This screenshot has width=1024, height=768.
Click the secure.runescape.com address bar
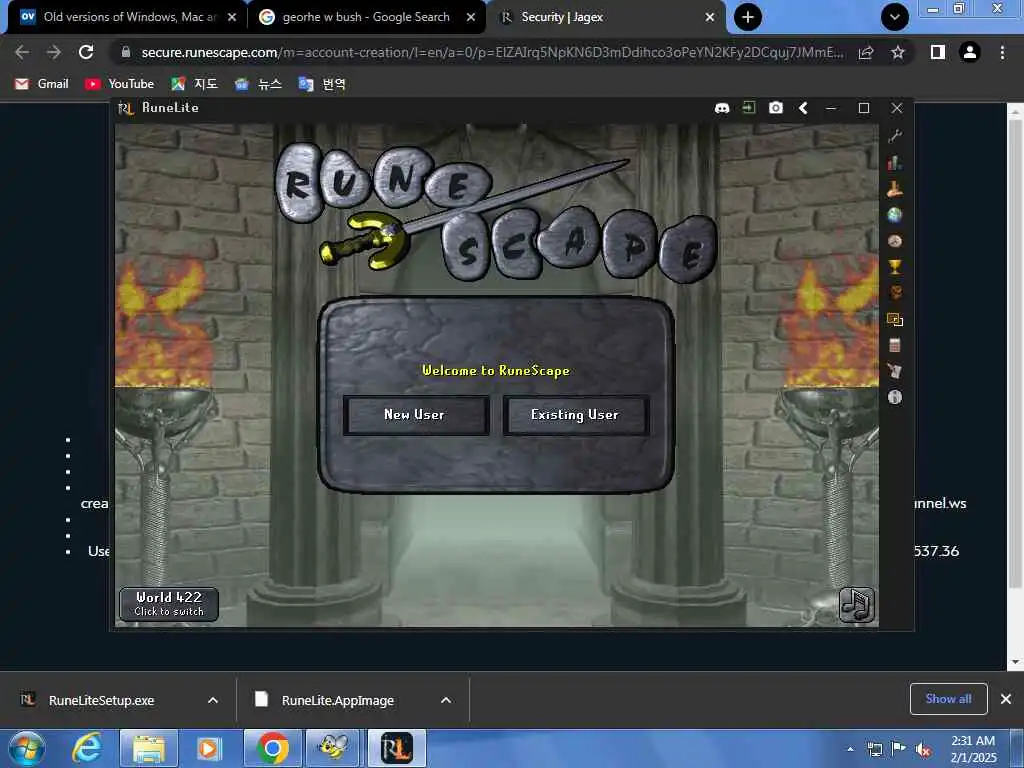point(490,52)
